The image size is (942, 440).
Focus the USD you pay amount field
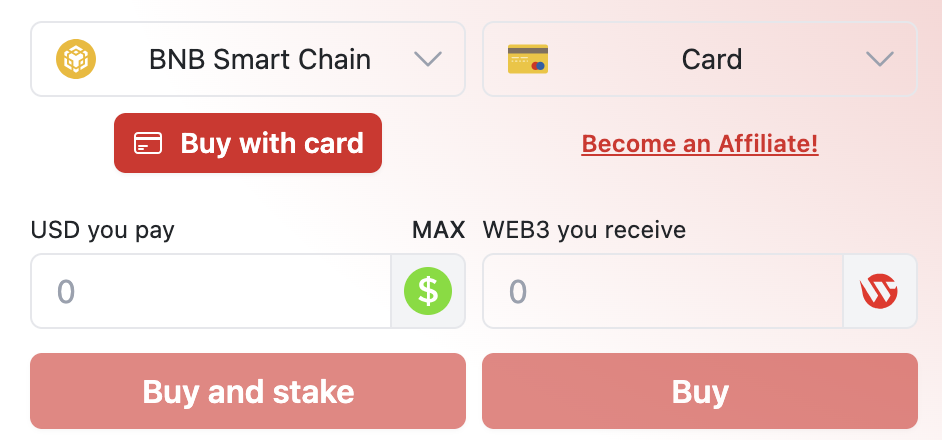pyautogui.click(x=211, y=291)
